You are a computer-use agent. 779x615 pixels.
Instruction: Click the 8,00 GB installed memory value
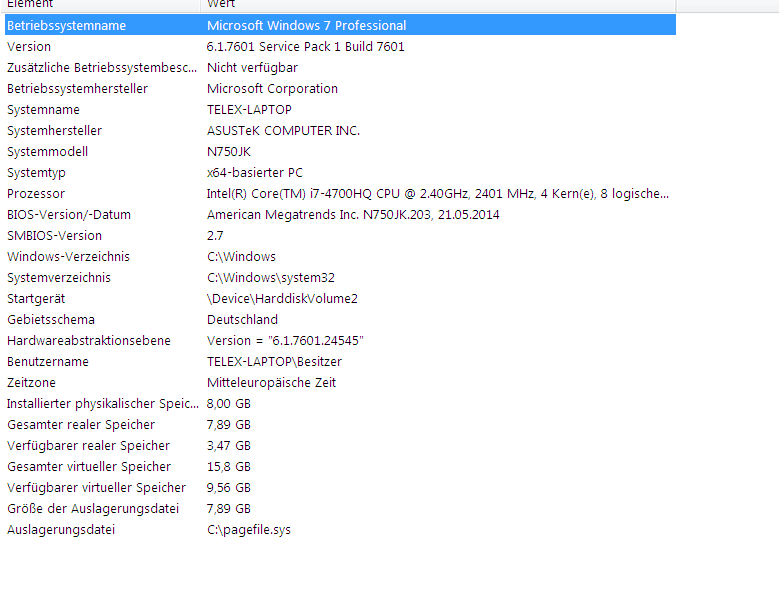[229, 403]
